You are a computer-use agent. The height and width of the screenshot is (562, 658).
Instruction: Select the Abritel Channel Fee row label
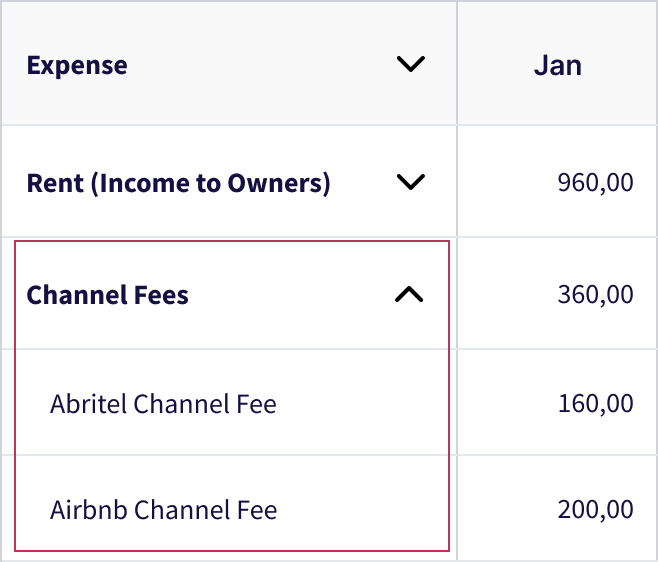pos(163,404)
